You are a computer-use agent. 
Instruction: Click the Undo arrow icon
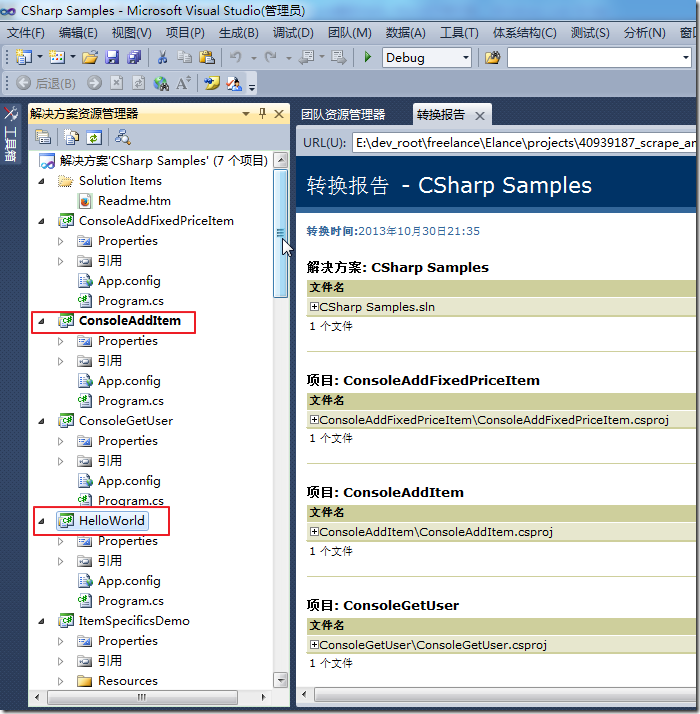click(235, 57)
